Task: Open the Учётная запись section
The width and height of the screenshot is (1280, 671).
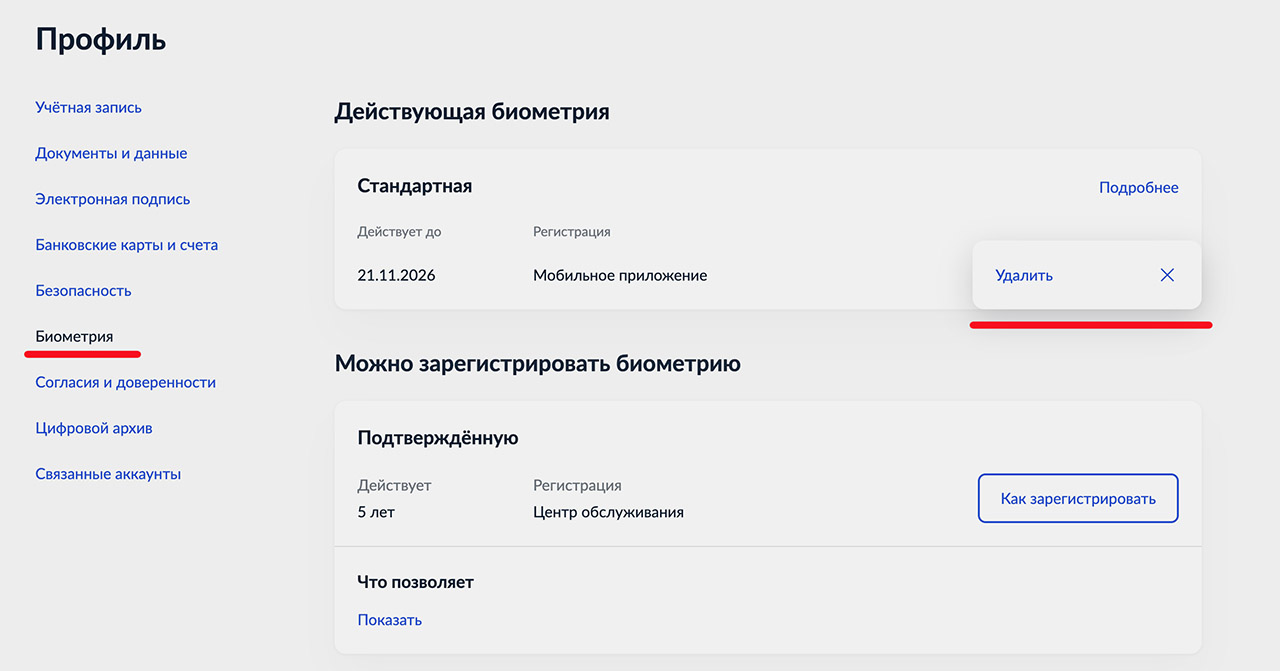Action: click(88, 107)
